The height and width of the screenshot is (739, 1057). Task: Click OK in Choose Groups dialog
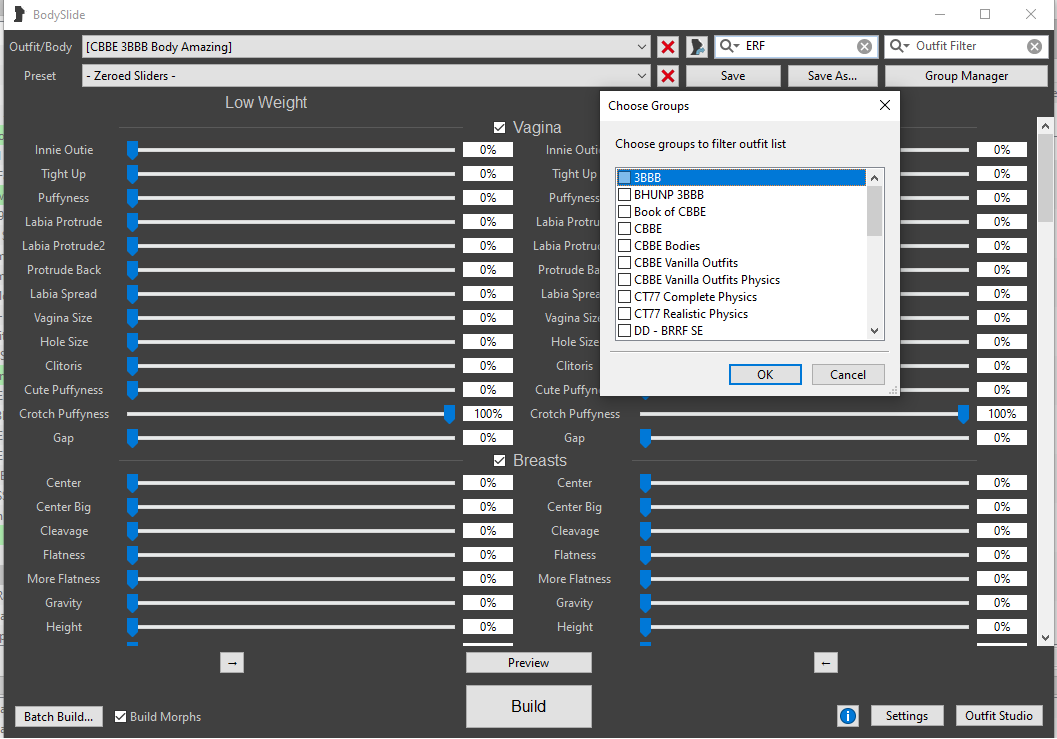point(765,374)
